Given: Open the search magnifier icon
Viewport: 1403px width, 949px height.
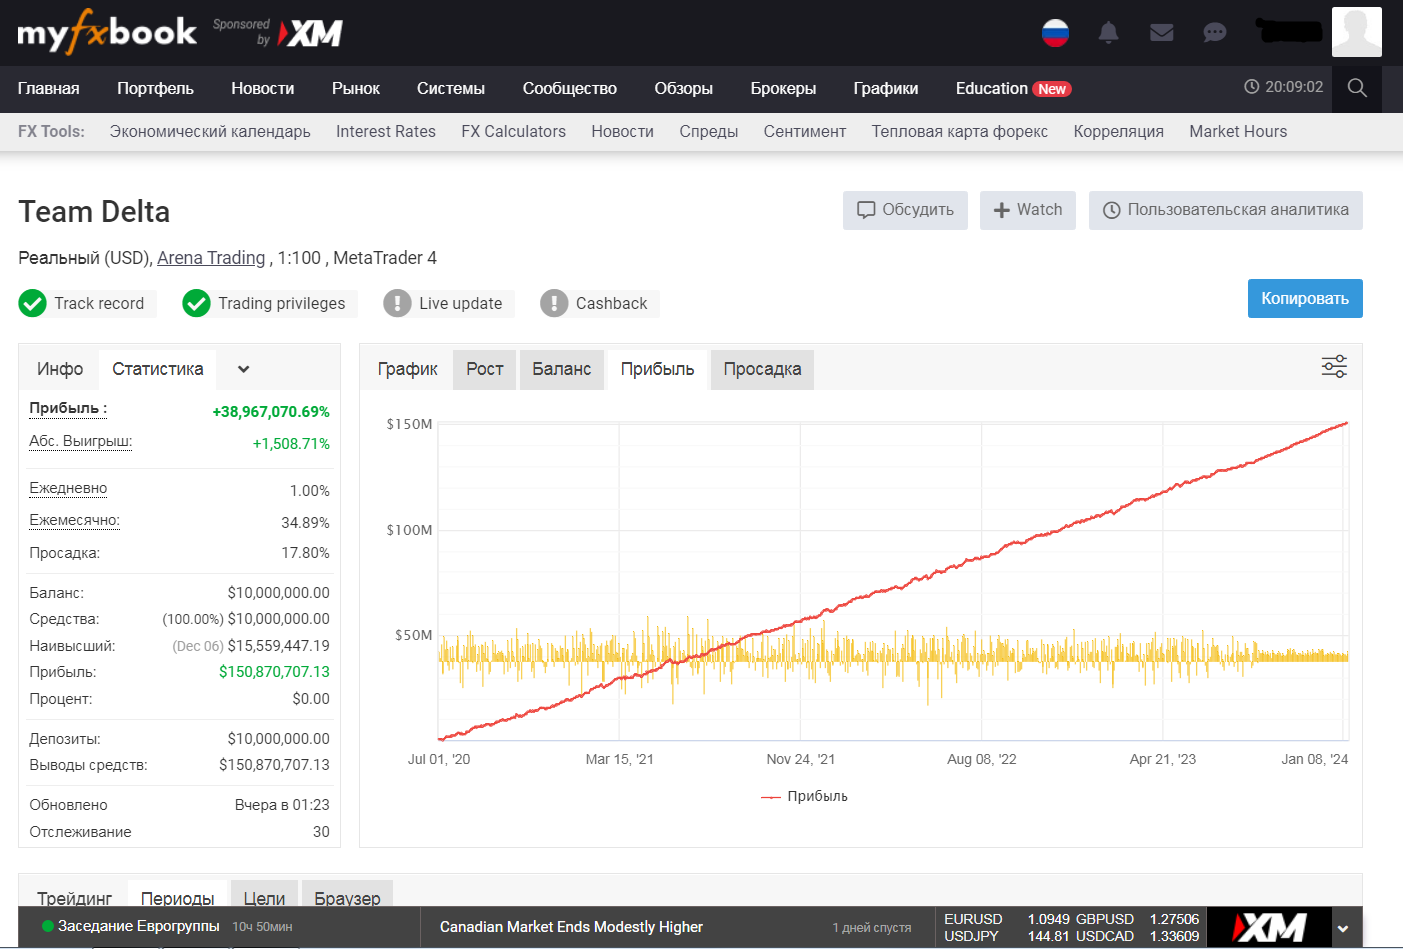Looking at the screenshot, I should coord(1357,88).
